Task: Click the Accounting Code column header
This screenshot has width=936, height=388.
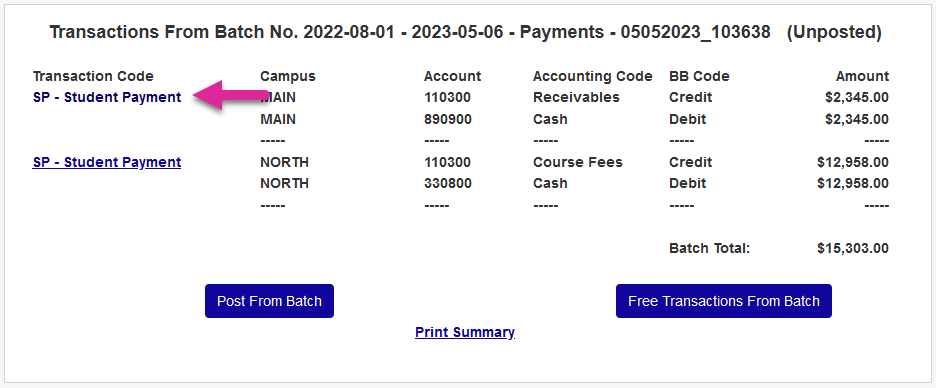Action: pyautogui.click(x=593, y=76)
